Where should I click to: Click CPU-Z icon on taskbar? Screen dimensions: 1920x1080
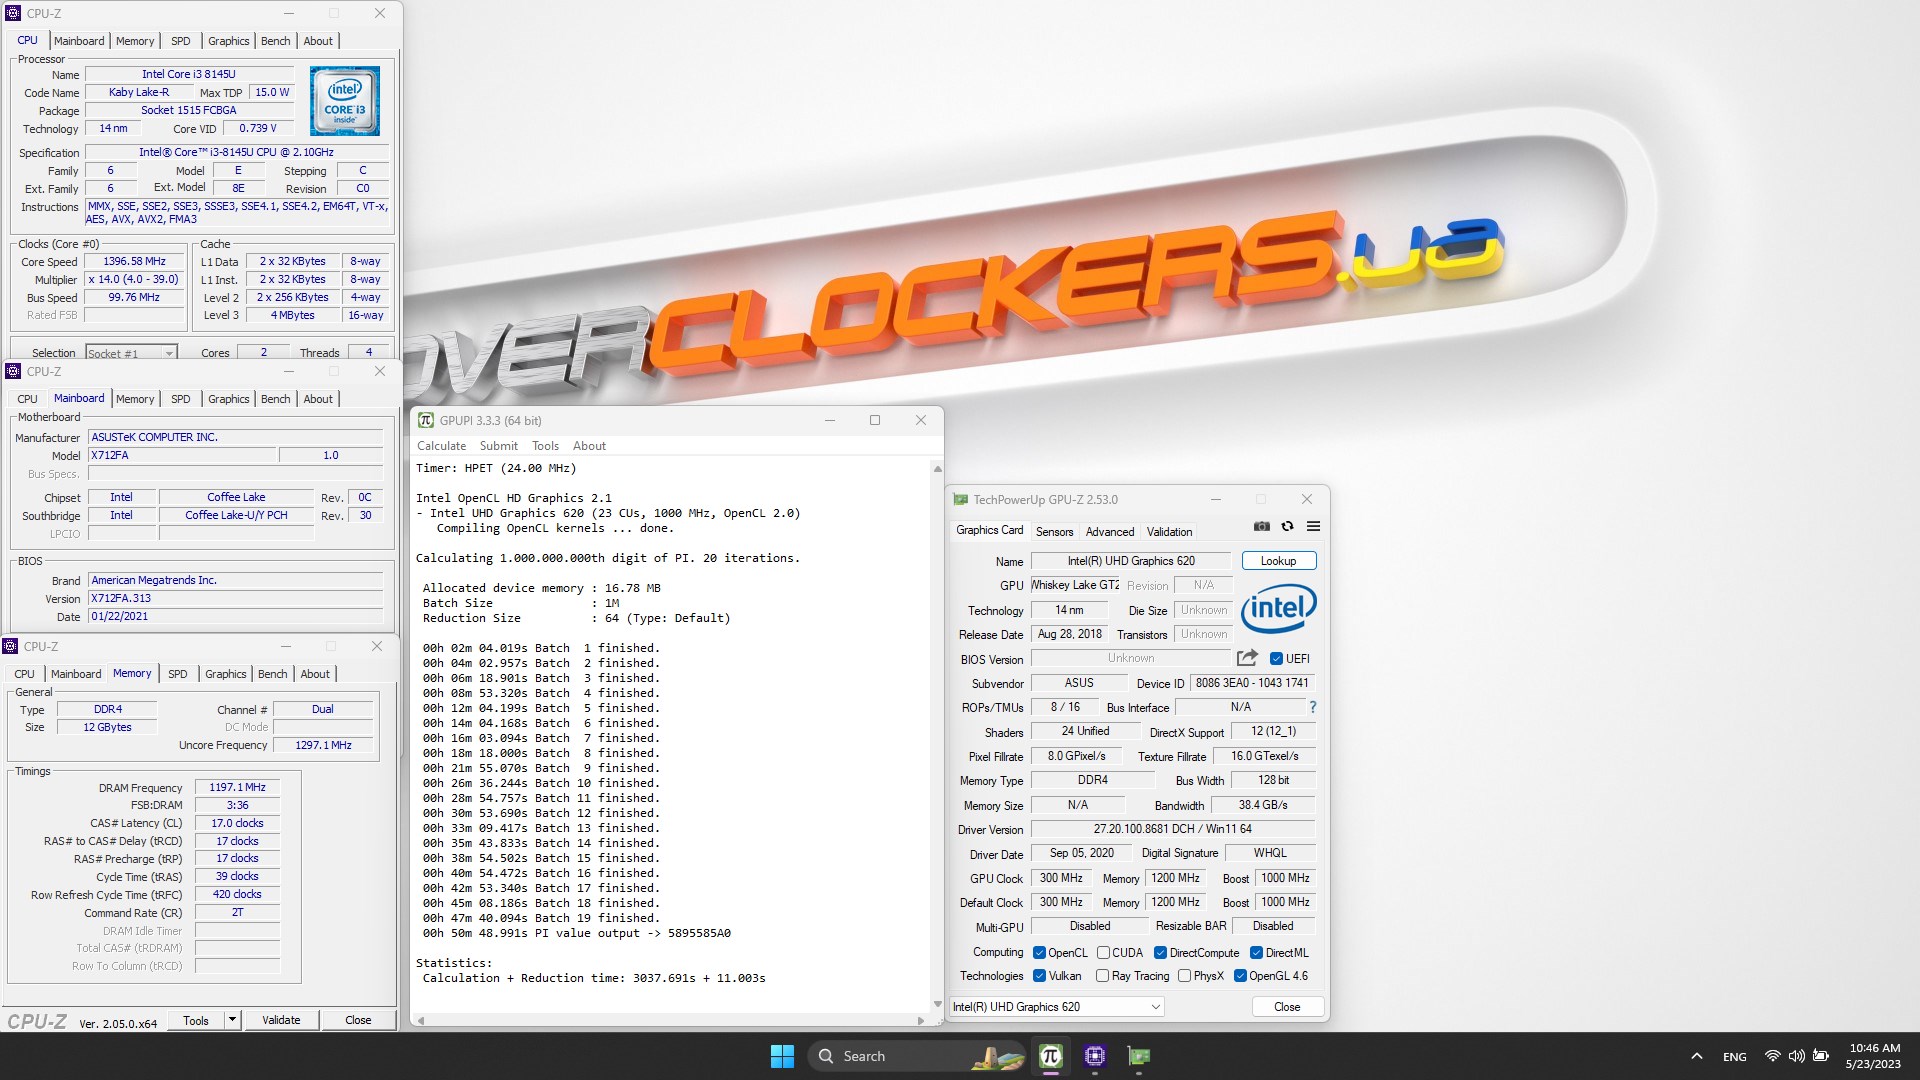[1094, 1056]
